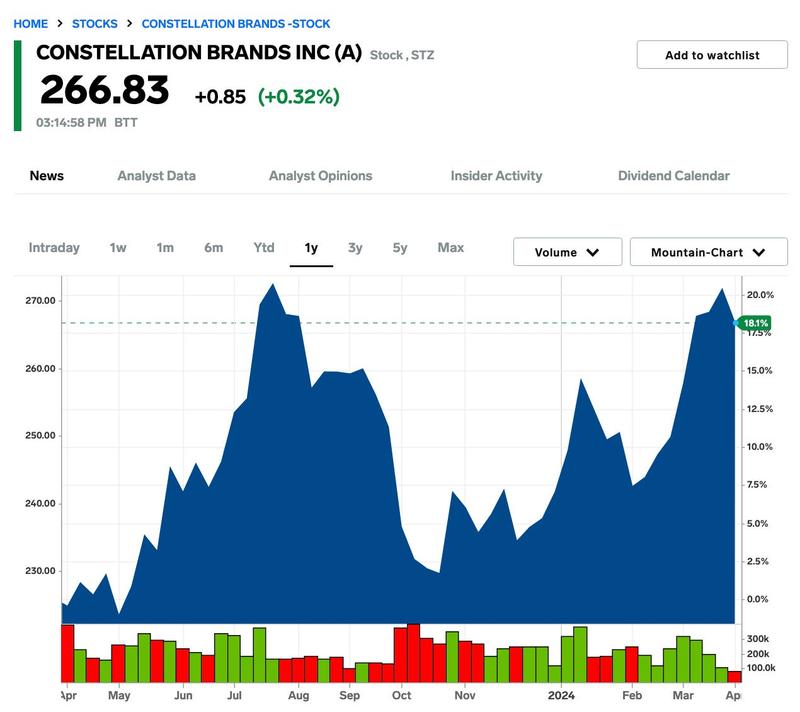
Task: Open the CONSTELLATION BRANDS -STOCK breadcrumb
Action: click(x=236, y=24)
